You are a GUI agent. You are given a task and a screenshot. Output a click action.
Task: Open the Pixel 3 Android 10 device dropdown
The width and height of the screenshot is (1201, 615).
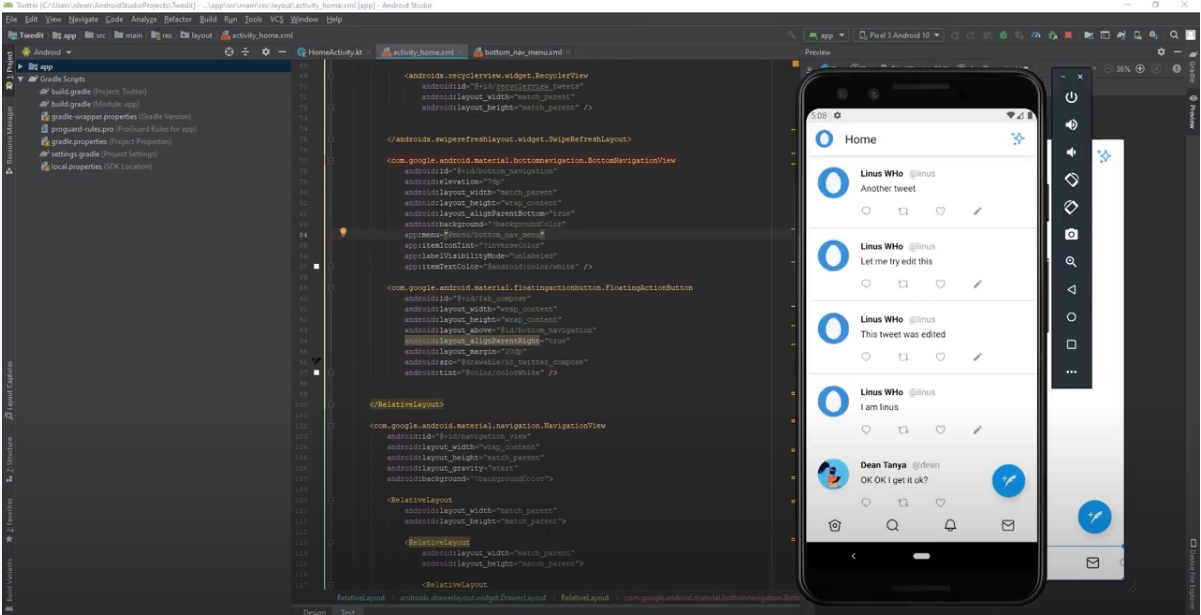click(898, 35)
